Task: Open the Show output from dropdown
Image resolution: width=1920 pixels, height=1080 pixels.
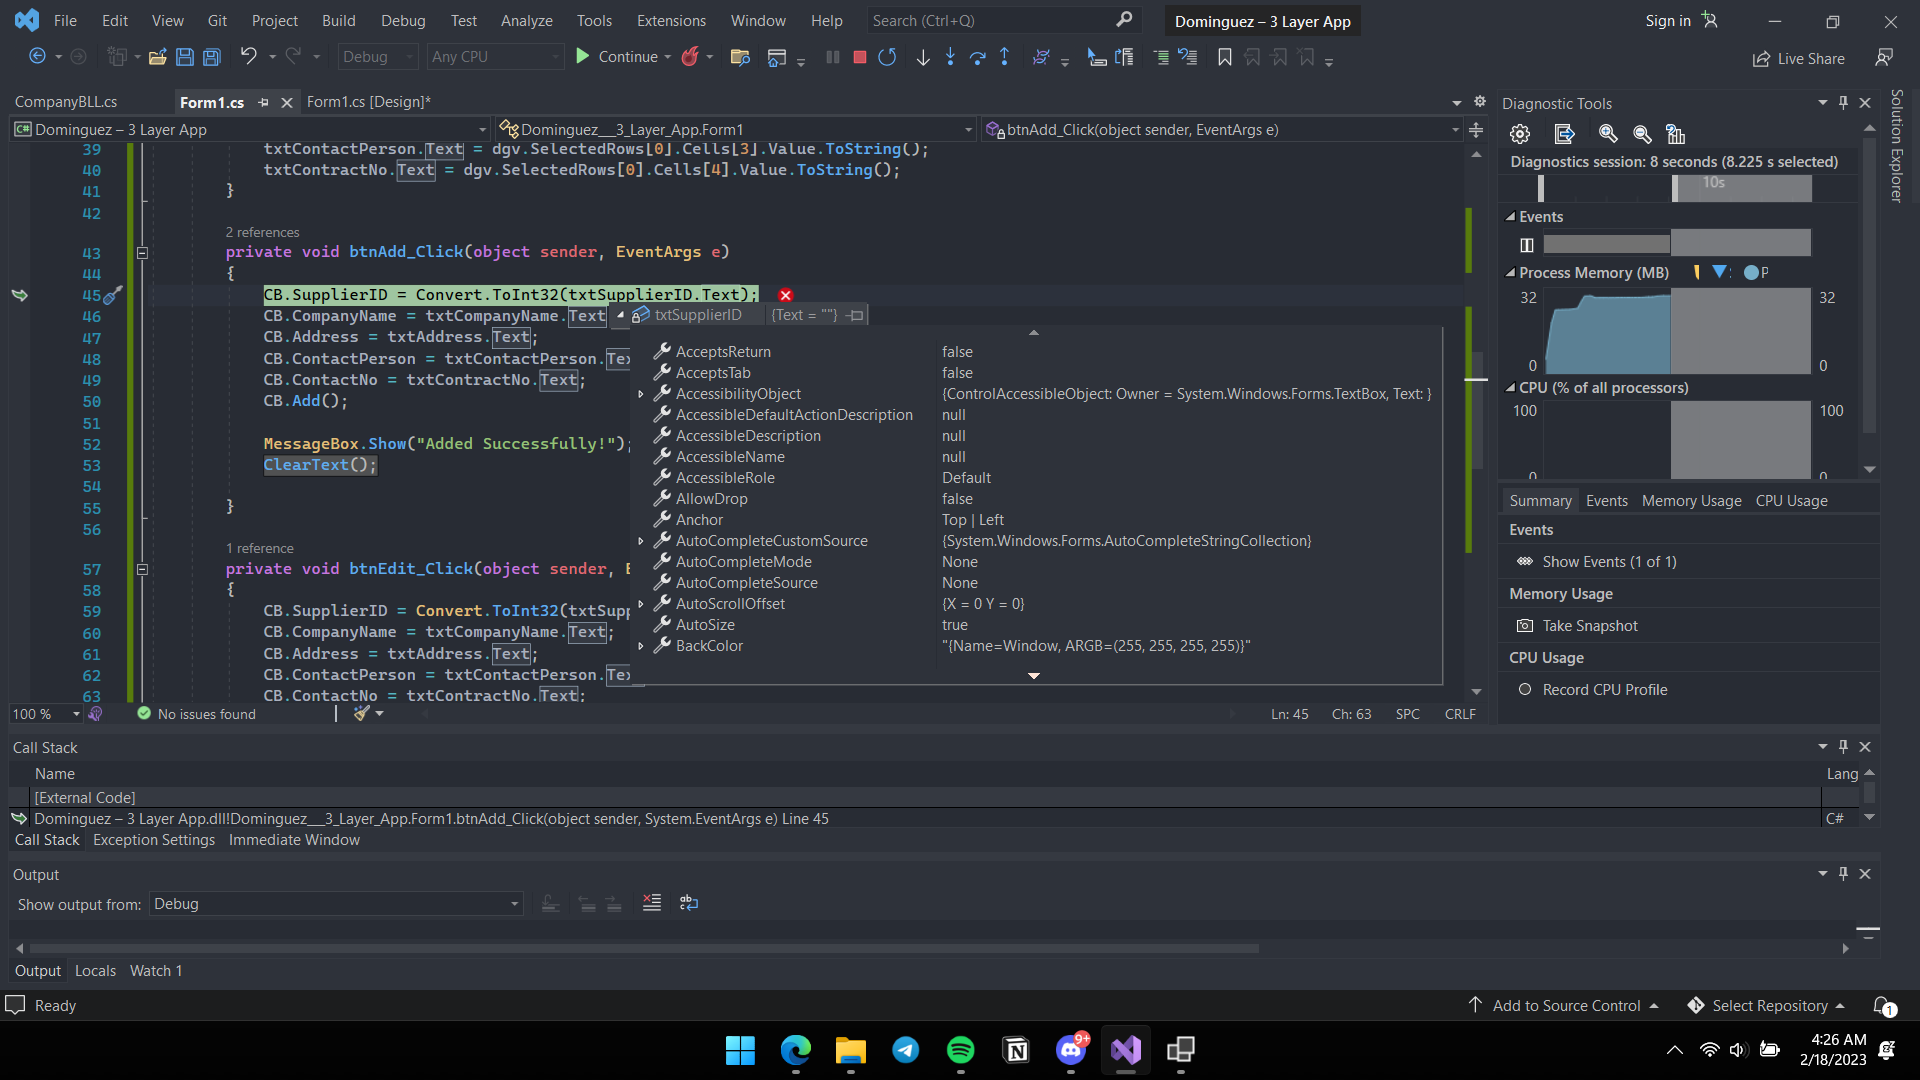Action: 514,904
